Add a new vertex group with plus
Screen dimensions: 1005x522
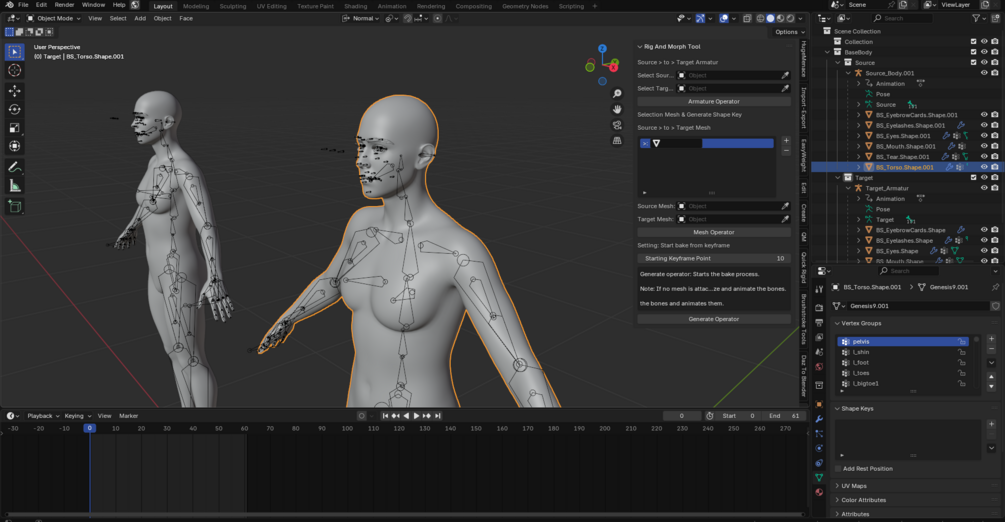click(x=992, y=339)
